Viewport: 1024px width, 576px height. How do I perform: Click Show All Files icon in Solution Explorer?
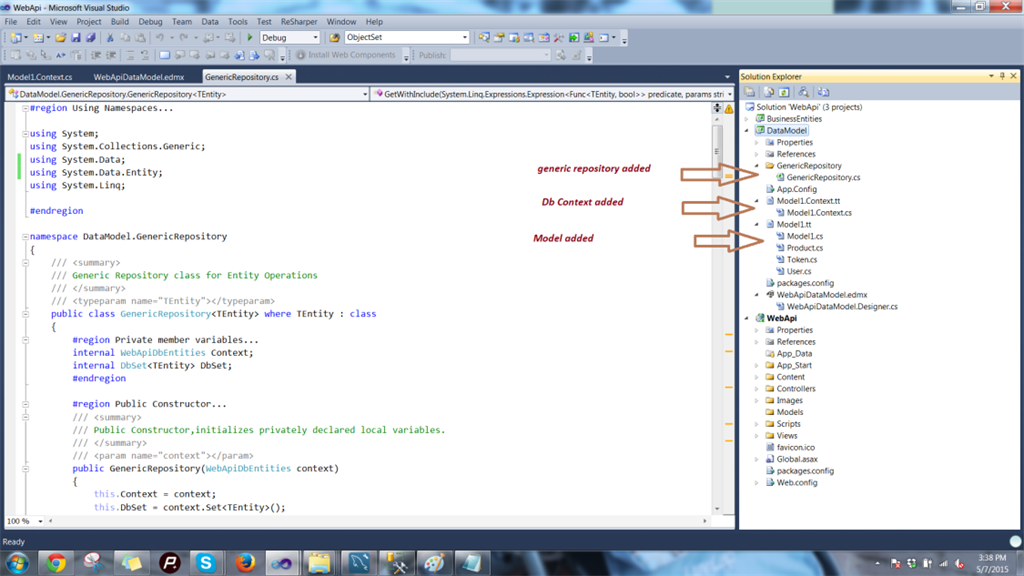pyautogui.click(x=768, y=92)
